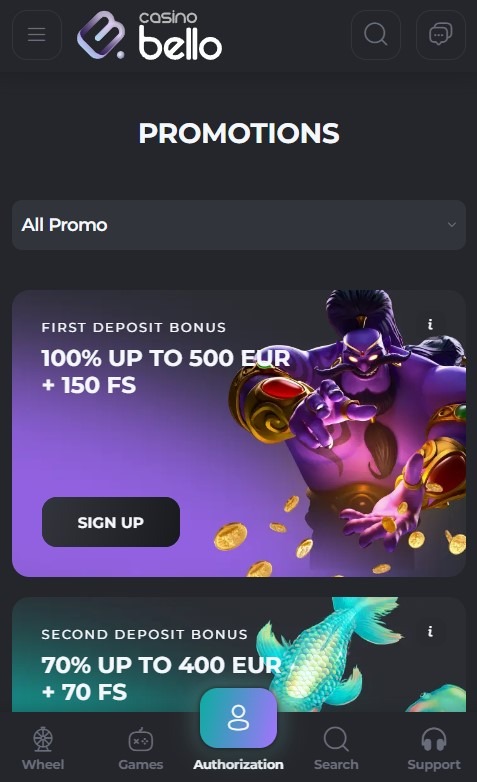Open the Wheel icon in bottom bar
This screenshot has width=477, height=782.
click(x=43, y=739)
